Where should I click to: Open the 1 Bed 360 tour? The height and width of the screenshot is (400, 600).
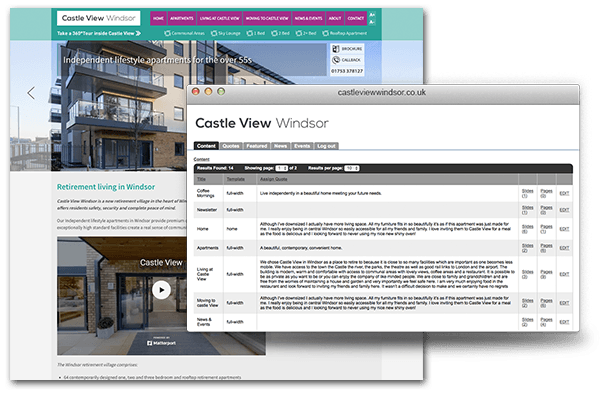(256, 33)
